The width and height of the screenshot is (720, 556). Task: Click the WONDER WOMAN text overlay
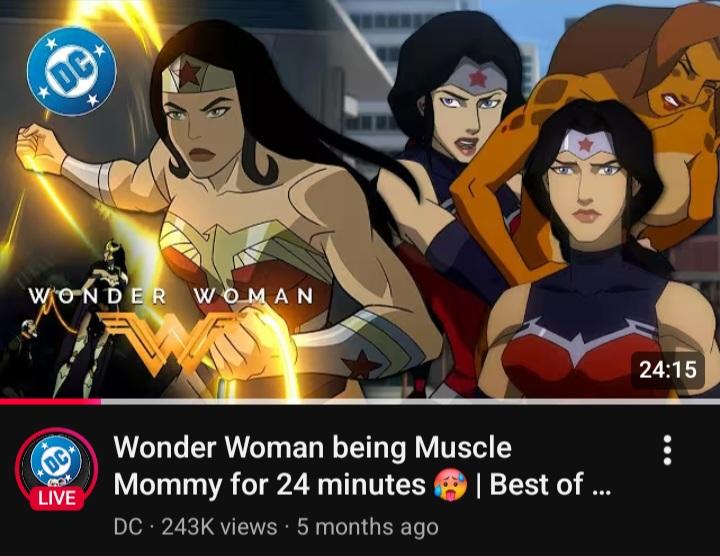(x=171, y=296)
